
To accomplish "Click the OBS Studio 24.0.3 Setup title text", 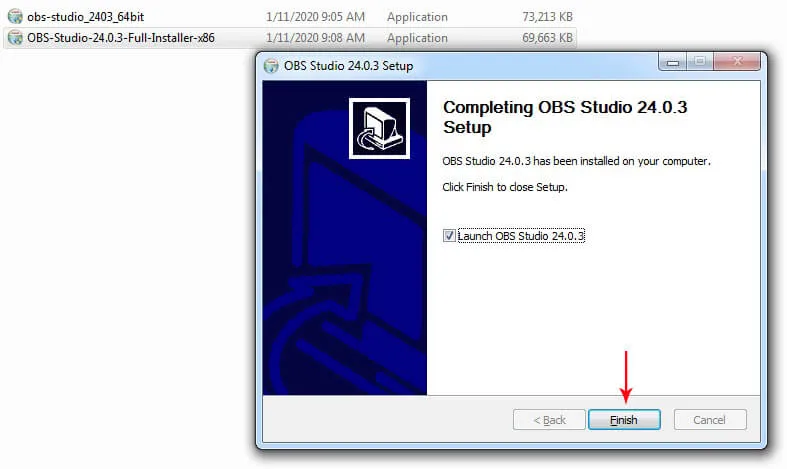I will click(x=348, y=66).
